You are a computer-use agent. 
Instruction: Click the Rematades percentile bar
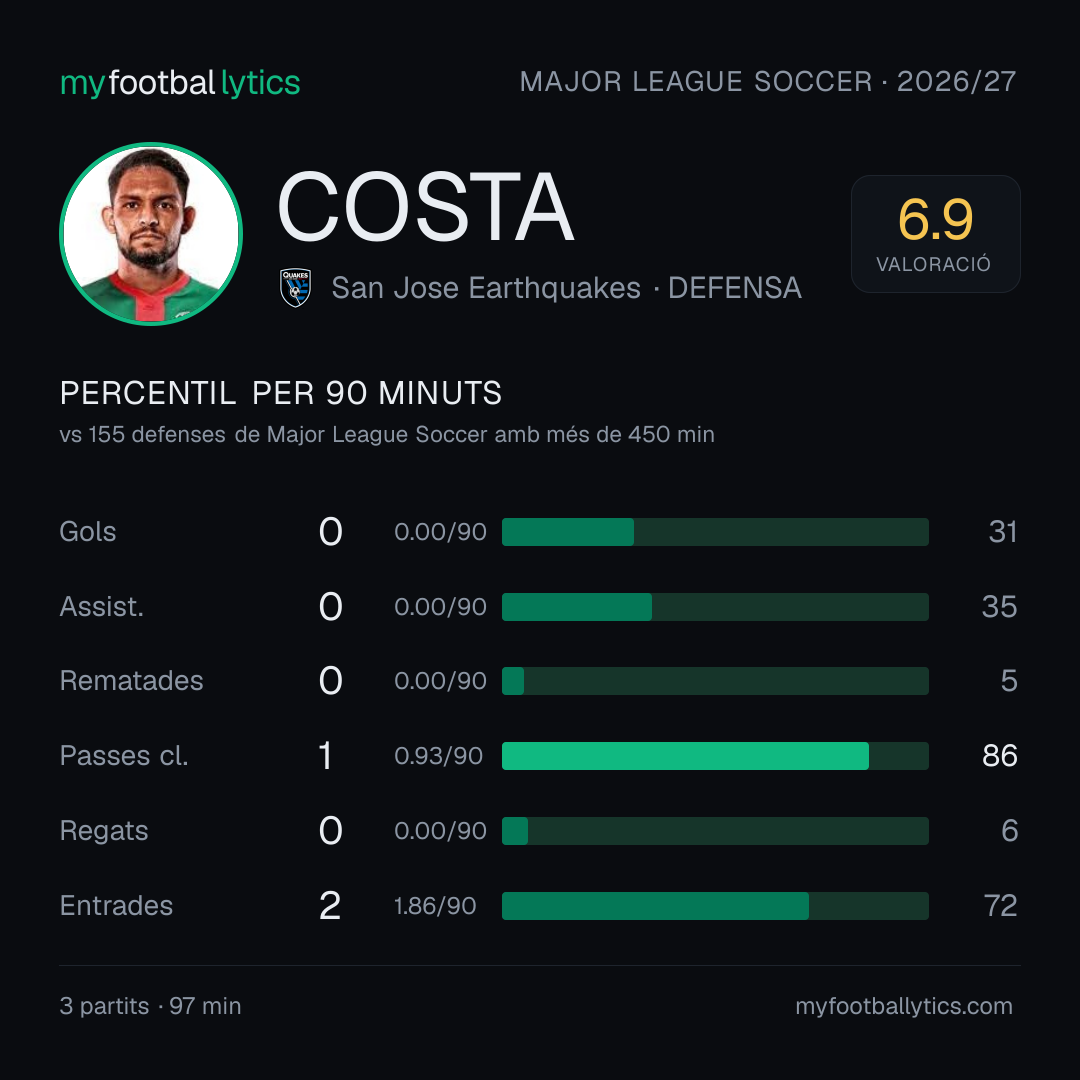(x=715, y=681)
